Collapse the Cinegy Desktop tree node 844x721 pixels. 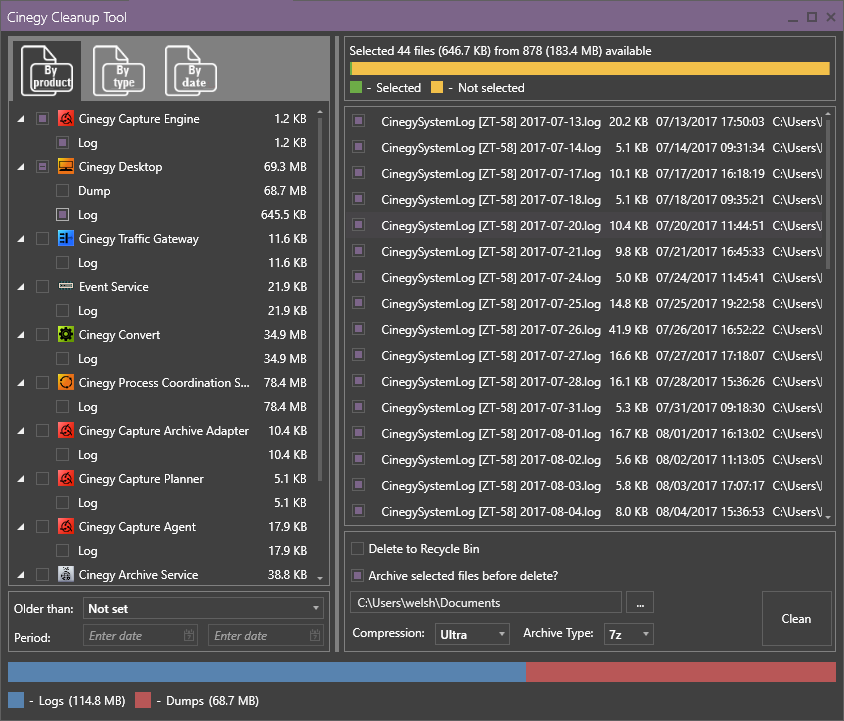21,167
